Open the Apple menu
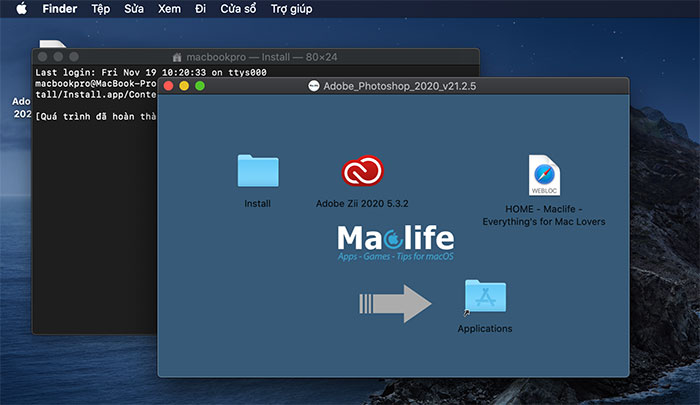This screenshot has width=700, height=405. (x=19, y=8)
